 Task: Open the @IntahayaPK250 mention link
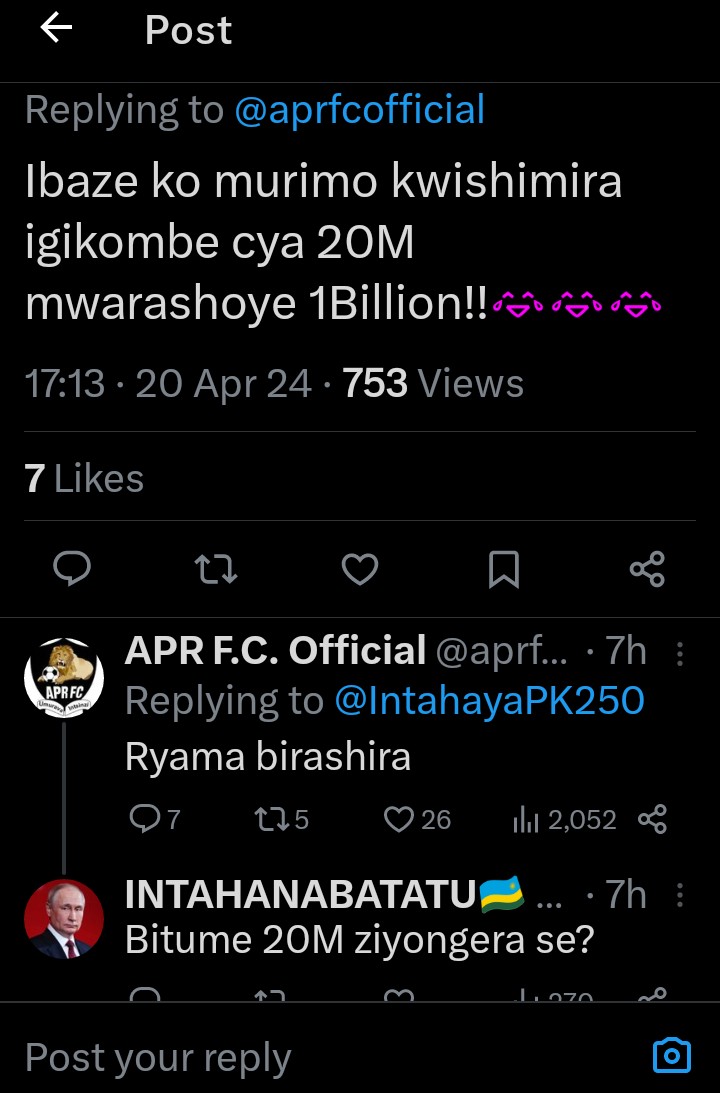point(489,701)
